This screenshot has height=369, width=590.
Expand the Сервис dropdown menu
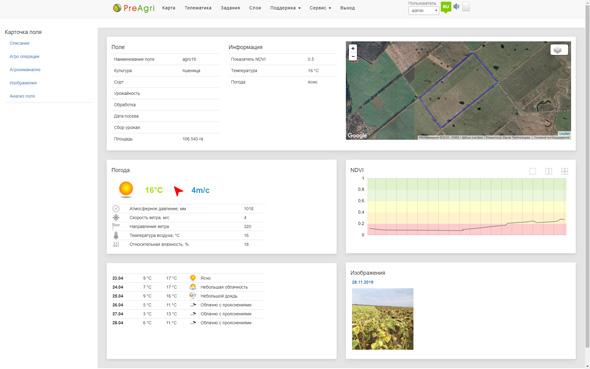[320, 8]
